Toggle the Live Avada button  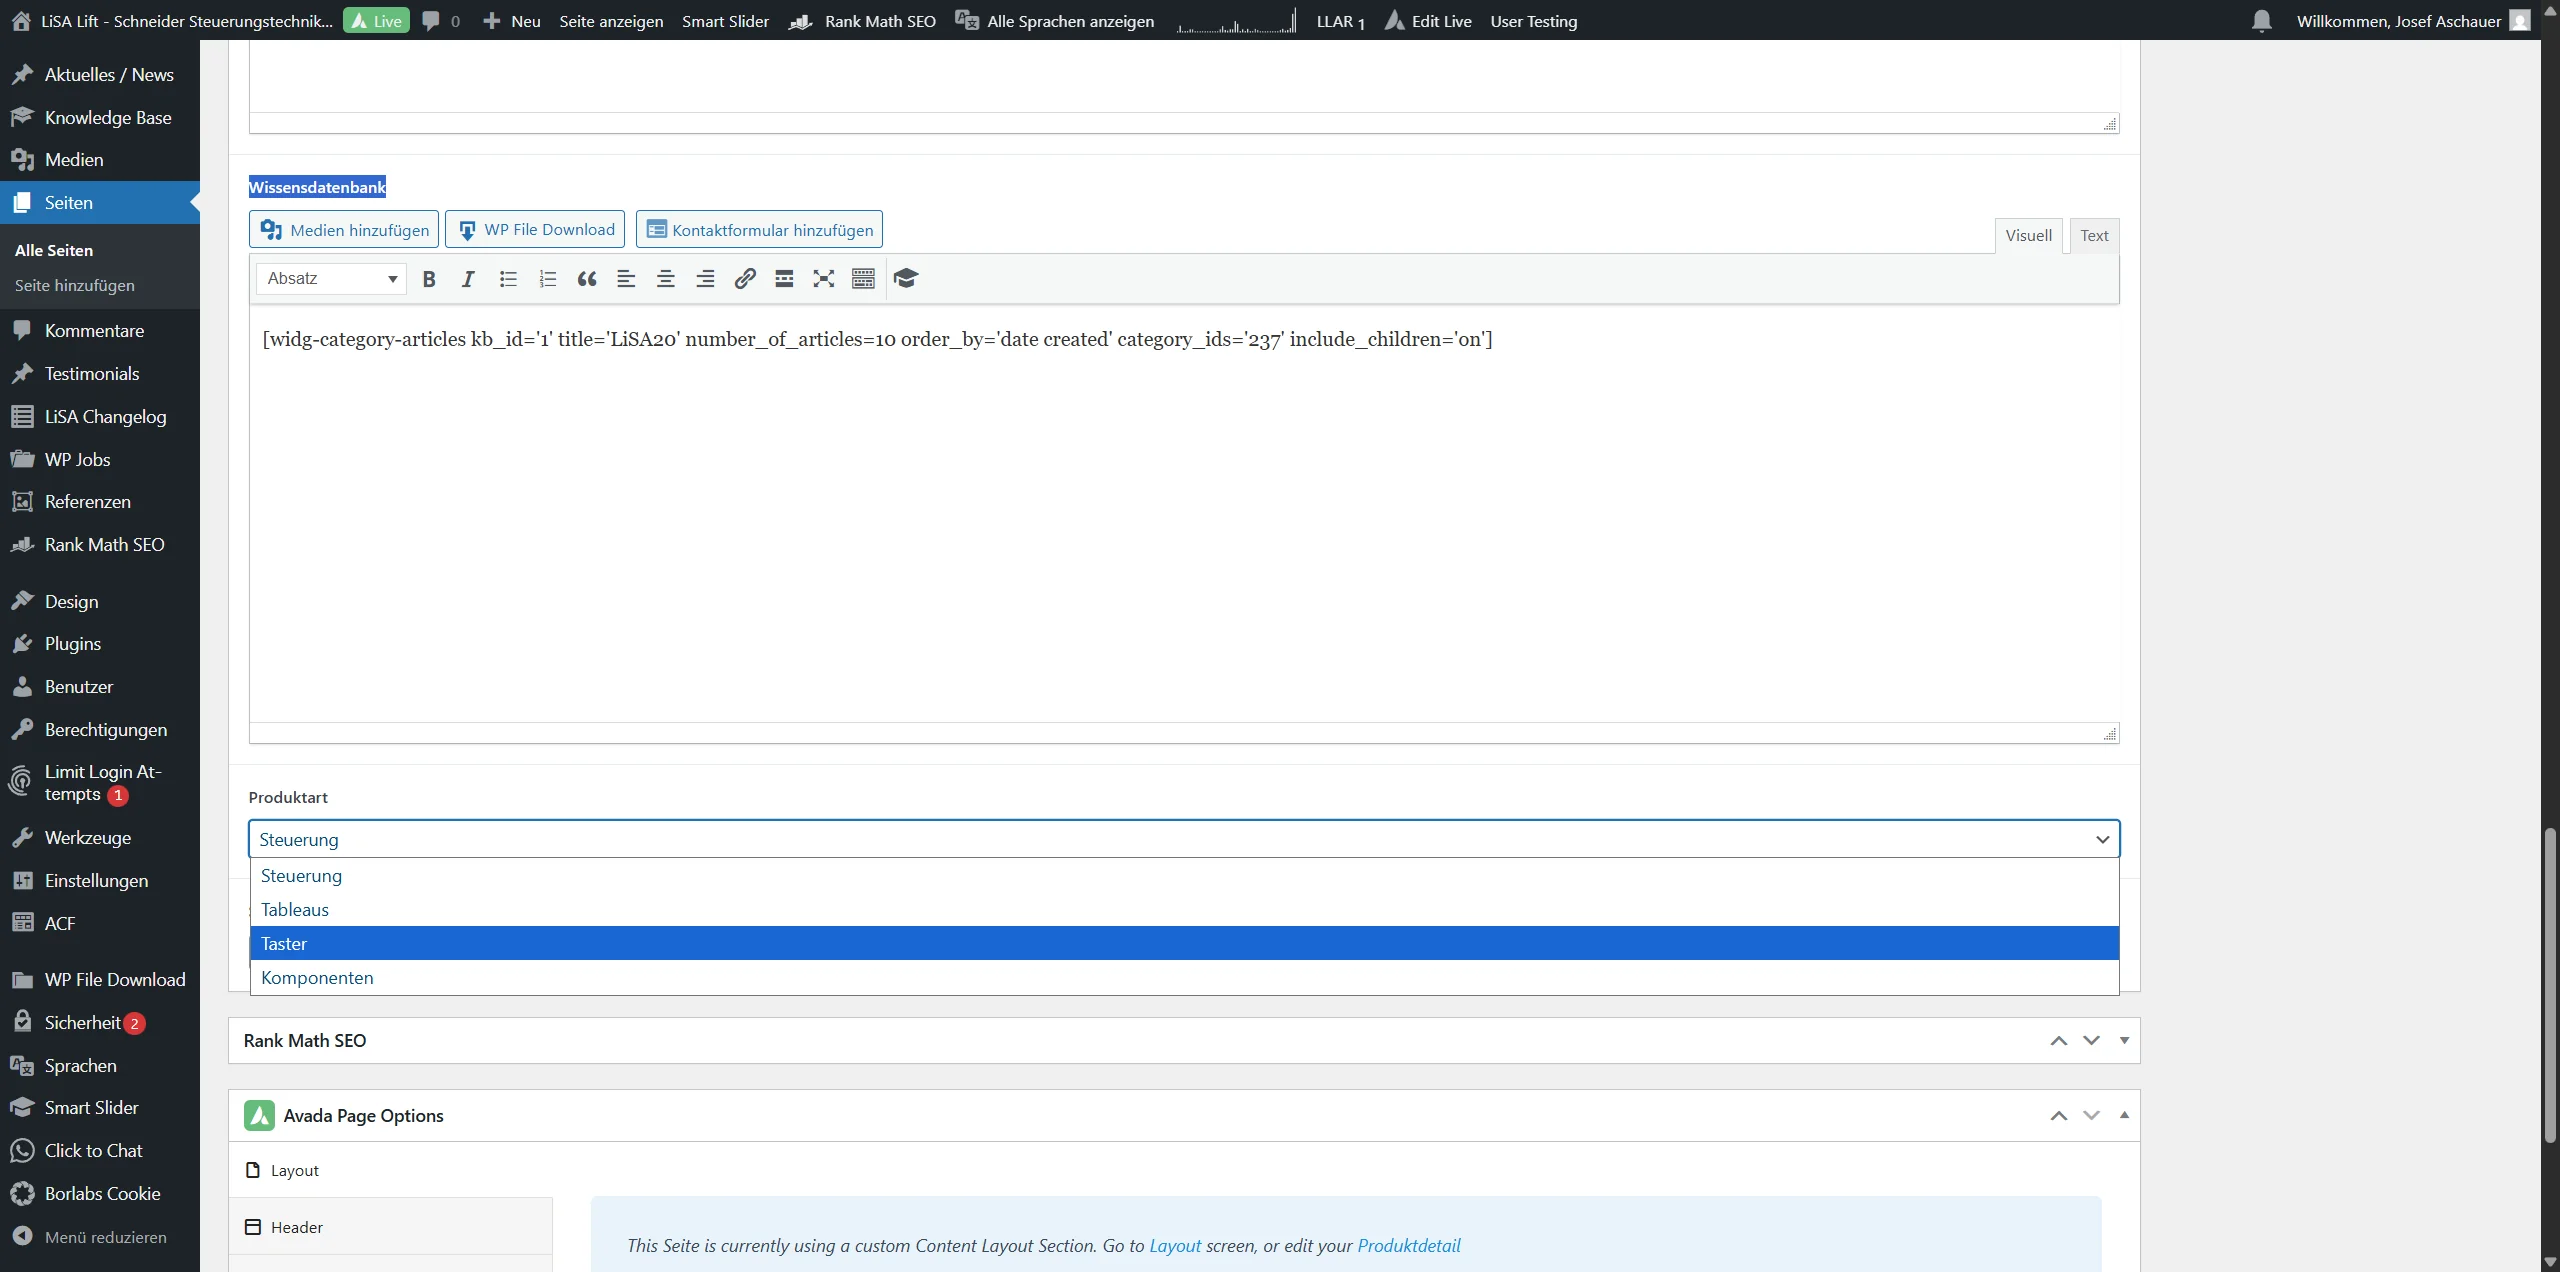coord(376,21)
